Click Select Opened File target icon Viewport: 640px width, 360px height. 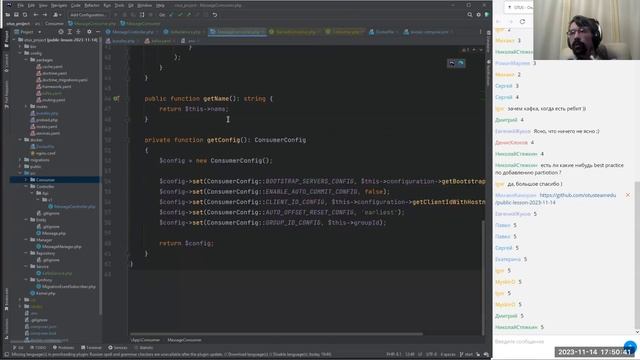click(61, 31)
